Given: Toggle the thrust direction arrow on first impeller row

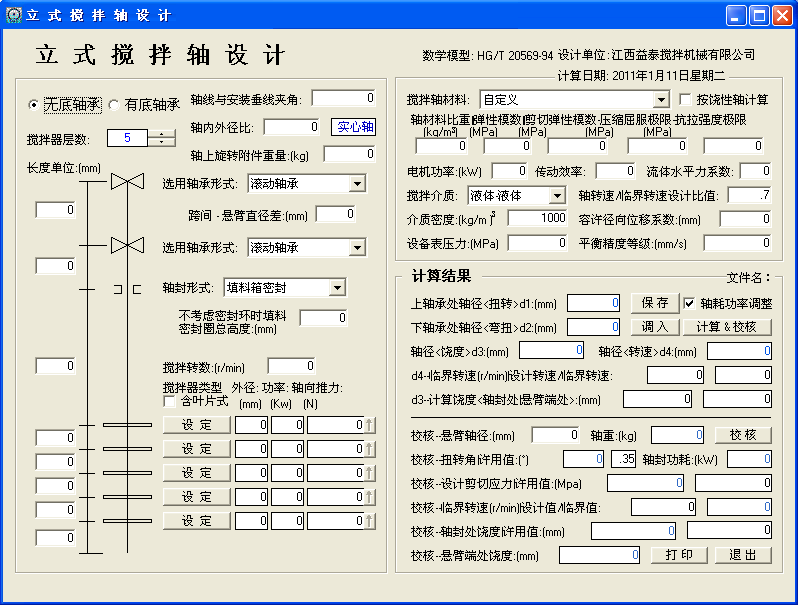Looking at the screenshot, I should [x=370, y=425].
